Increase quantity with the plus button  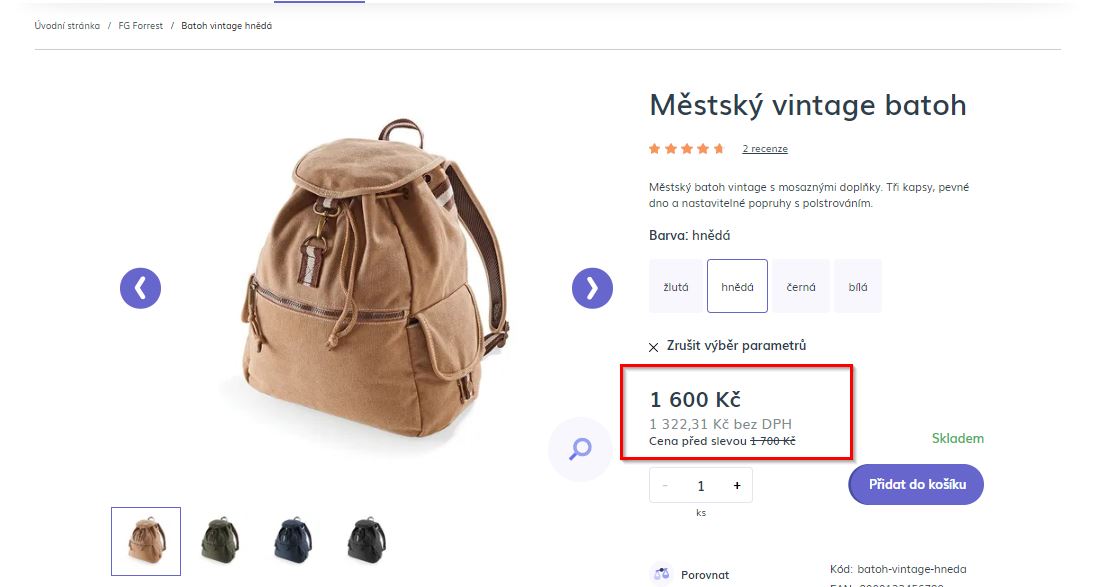coord(737,486)
